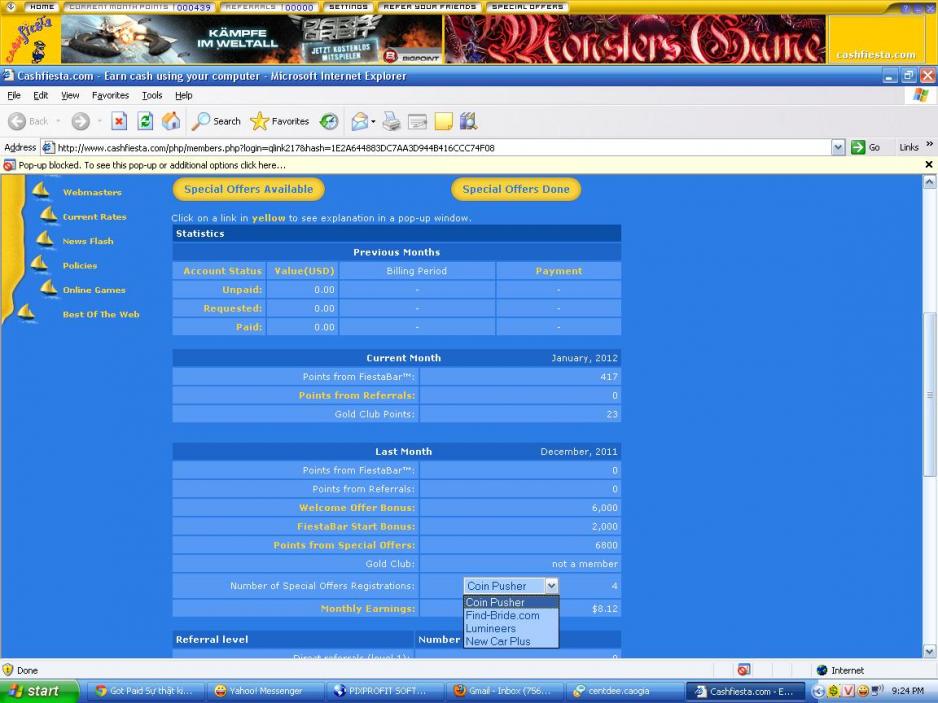Click the Account Status yellow link
Viewport: 938px width, 703px height.
point(223,271)
